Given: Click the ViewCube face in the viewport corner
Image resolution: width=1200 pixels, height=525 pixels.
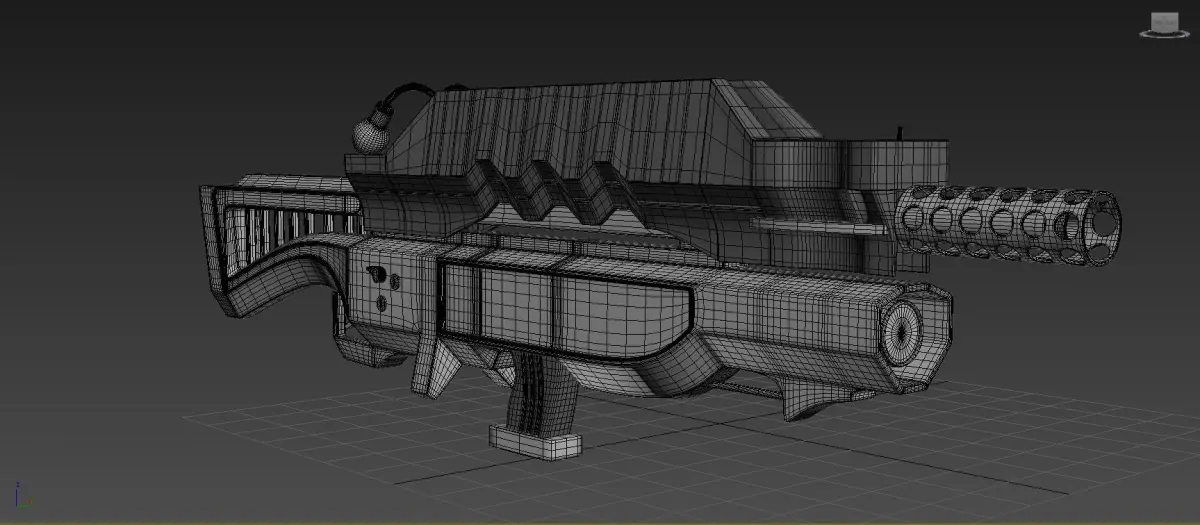Looking at the screenshot, I should pos(1166,20).
